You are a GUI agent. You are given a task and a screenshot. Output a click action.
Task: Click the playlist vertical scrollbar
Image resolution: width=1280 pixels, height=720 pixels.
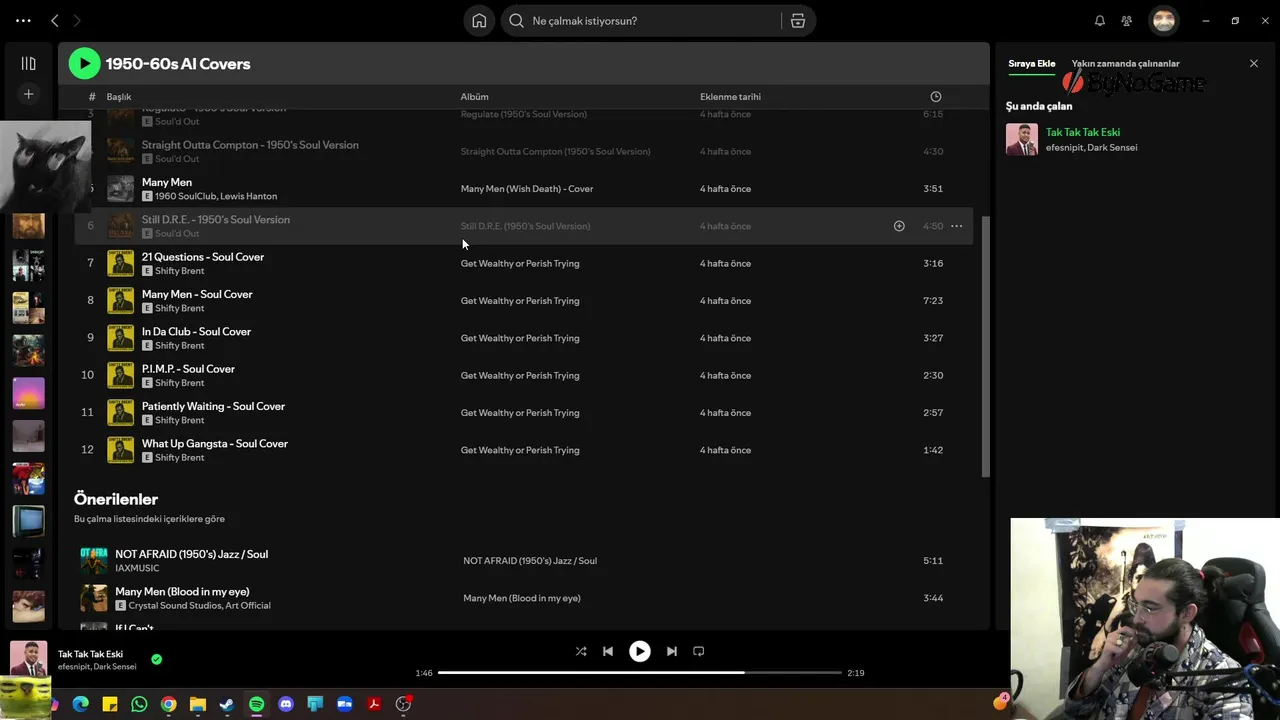pos(986,345)
